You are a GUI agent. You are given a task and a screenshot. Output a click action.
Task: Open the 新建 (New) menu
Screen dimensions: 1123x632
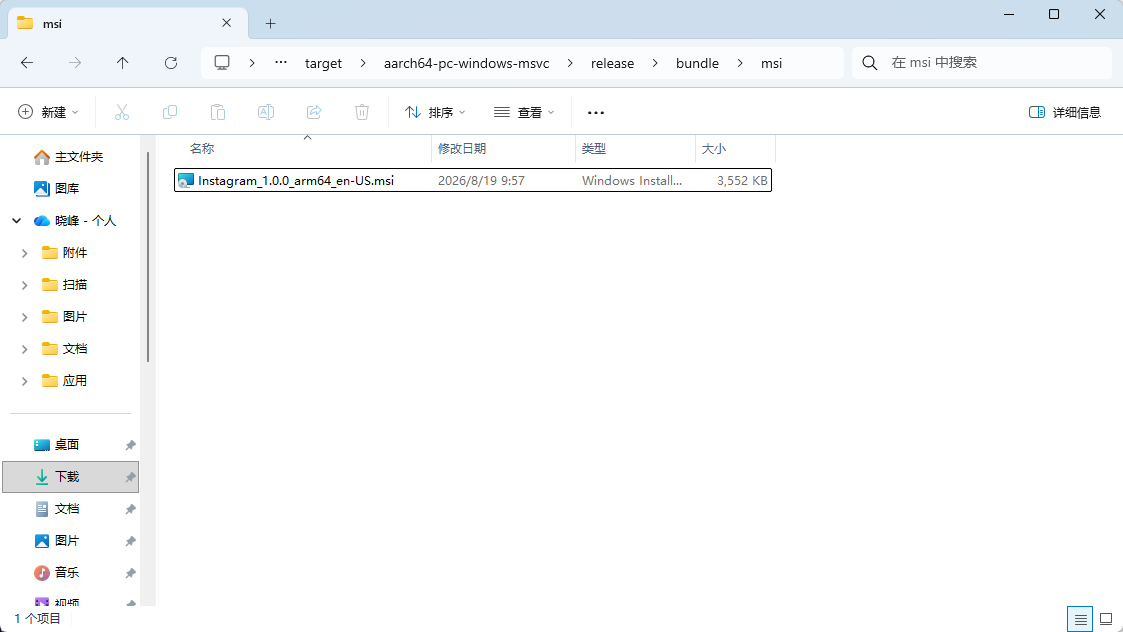click(48, 112)
